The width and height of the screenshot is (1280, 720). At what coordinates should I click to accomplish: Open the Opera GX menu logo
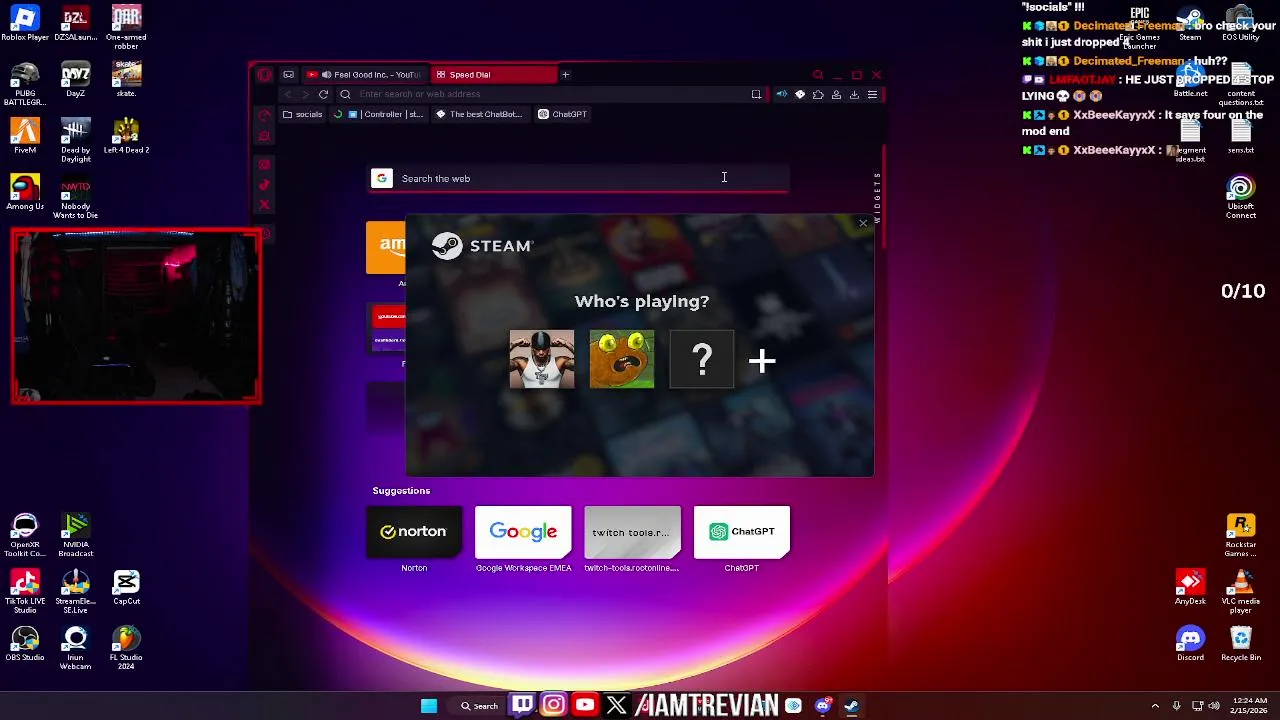tap(264, 74)
